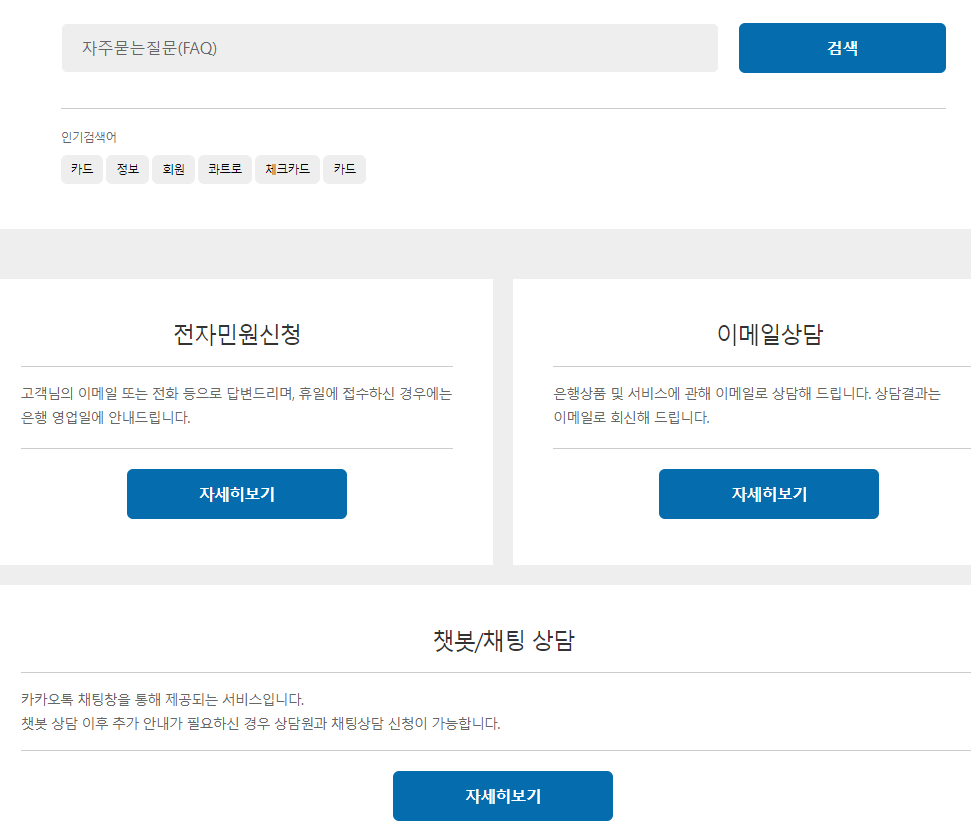The height and width of the screenshot is (839, 971).
Task: Open 자세히보기 under 이메일상담
Action: coord(768,493)
